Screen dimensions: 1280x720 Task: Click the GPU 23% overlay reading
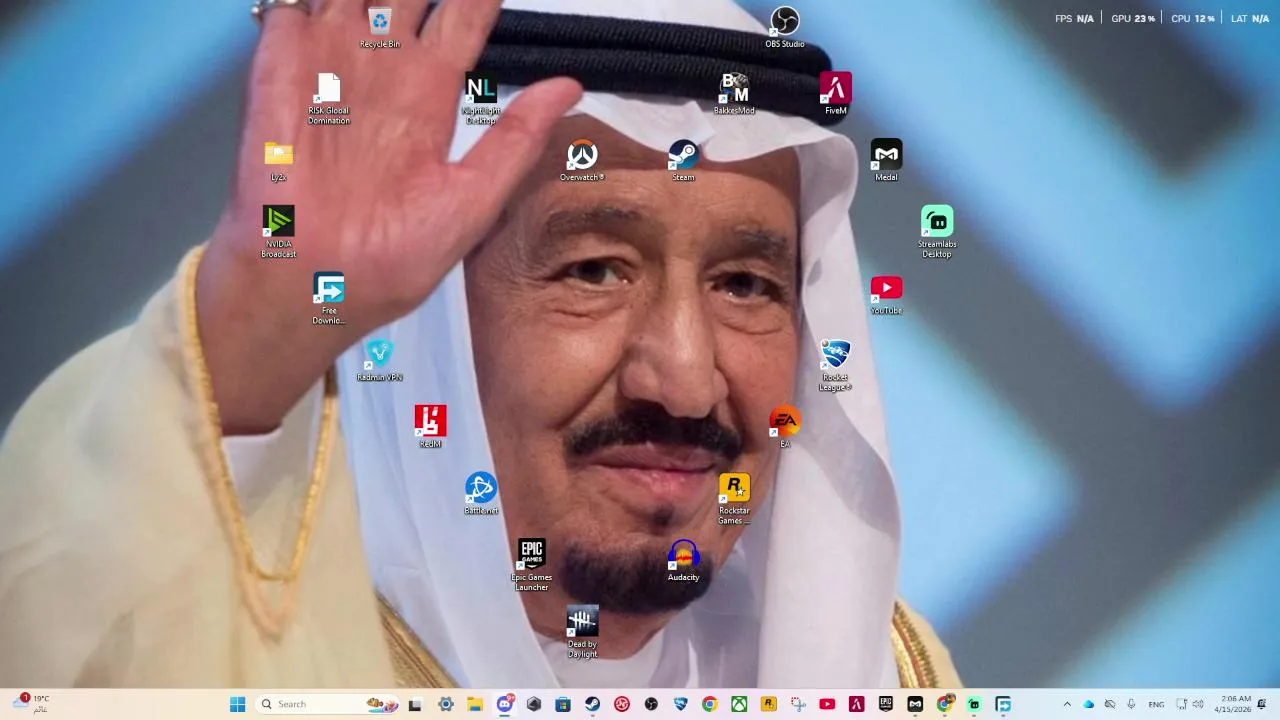[x=1133, y=18]
